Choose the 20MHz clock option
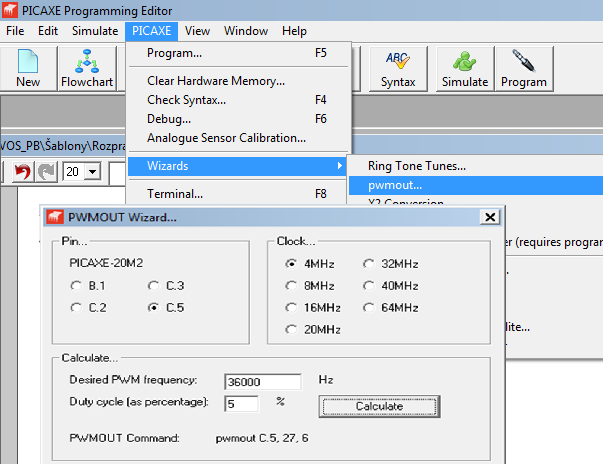 [291, 329]
